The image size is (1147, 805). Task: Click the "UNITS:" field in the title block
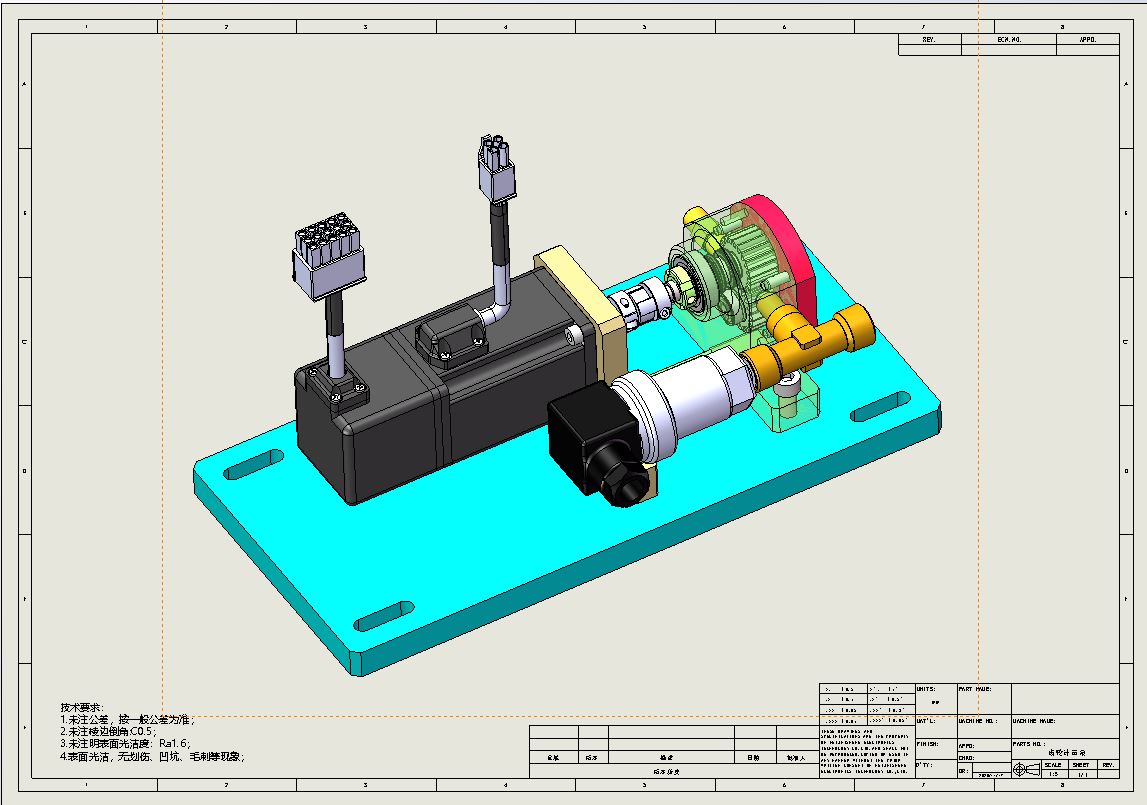[x=936, y=699]
